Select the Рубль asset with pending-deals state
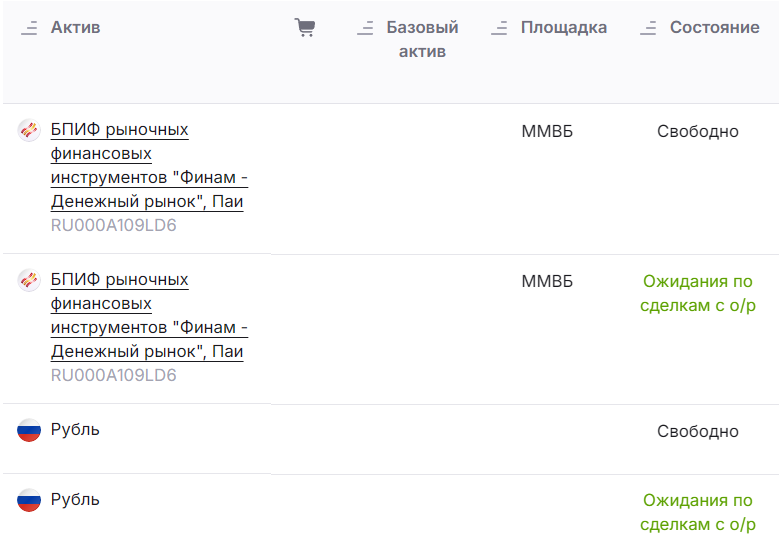Viewport: 779px width, 545px height. (75, 500)
